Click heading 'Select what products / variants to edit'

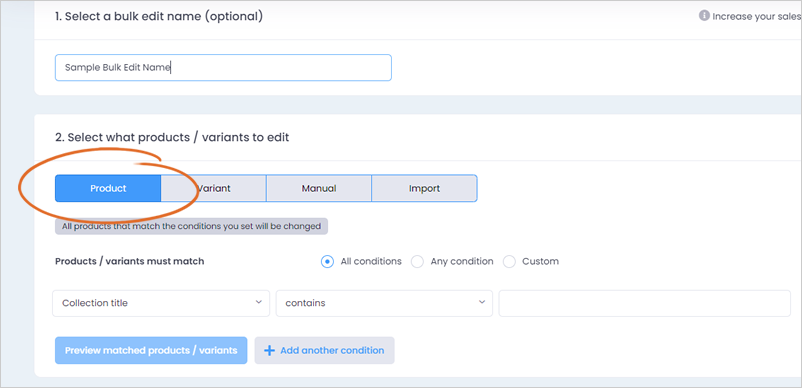(x=172, y=138)
